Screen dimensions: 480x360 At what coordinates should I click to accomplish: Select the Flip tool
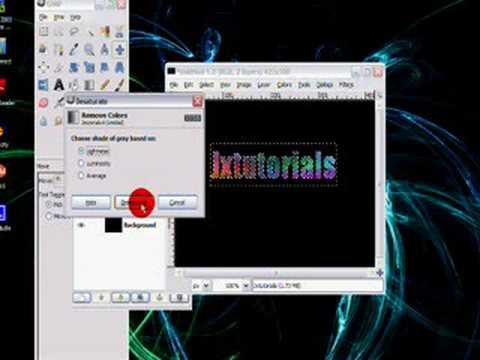44,85
